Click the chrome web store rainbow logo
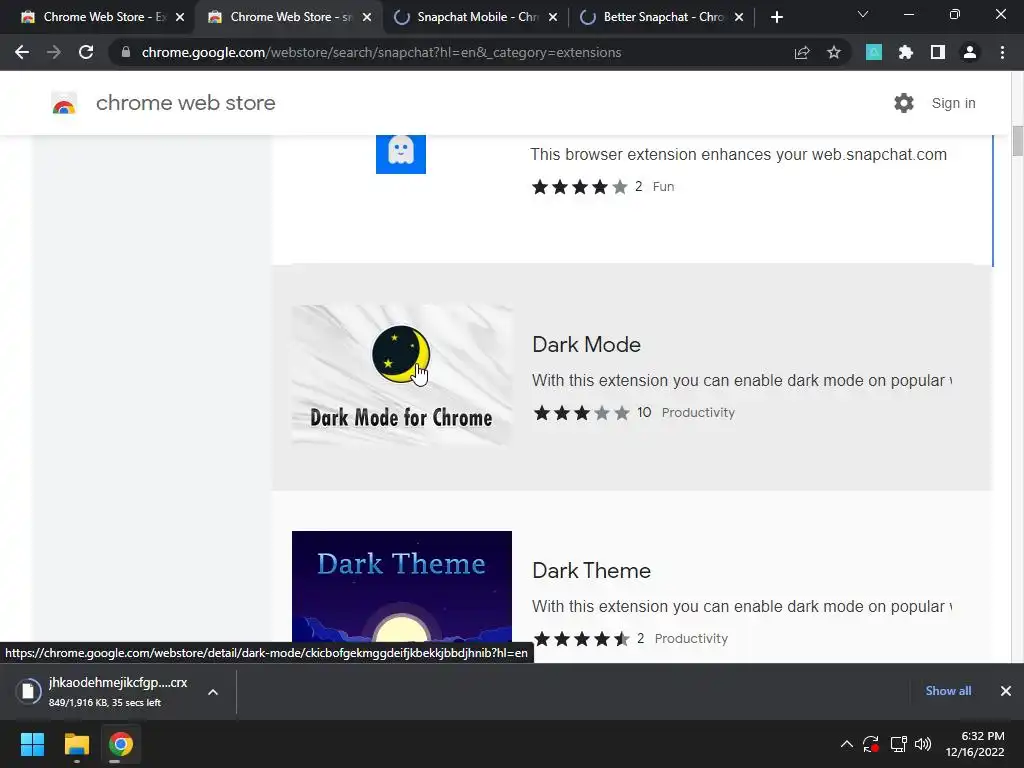 [64, 103]
